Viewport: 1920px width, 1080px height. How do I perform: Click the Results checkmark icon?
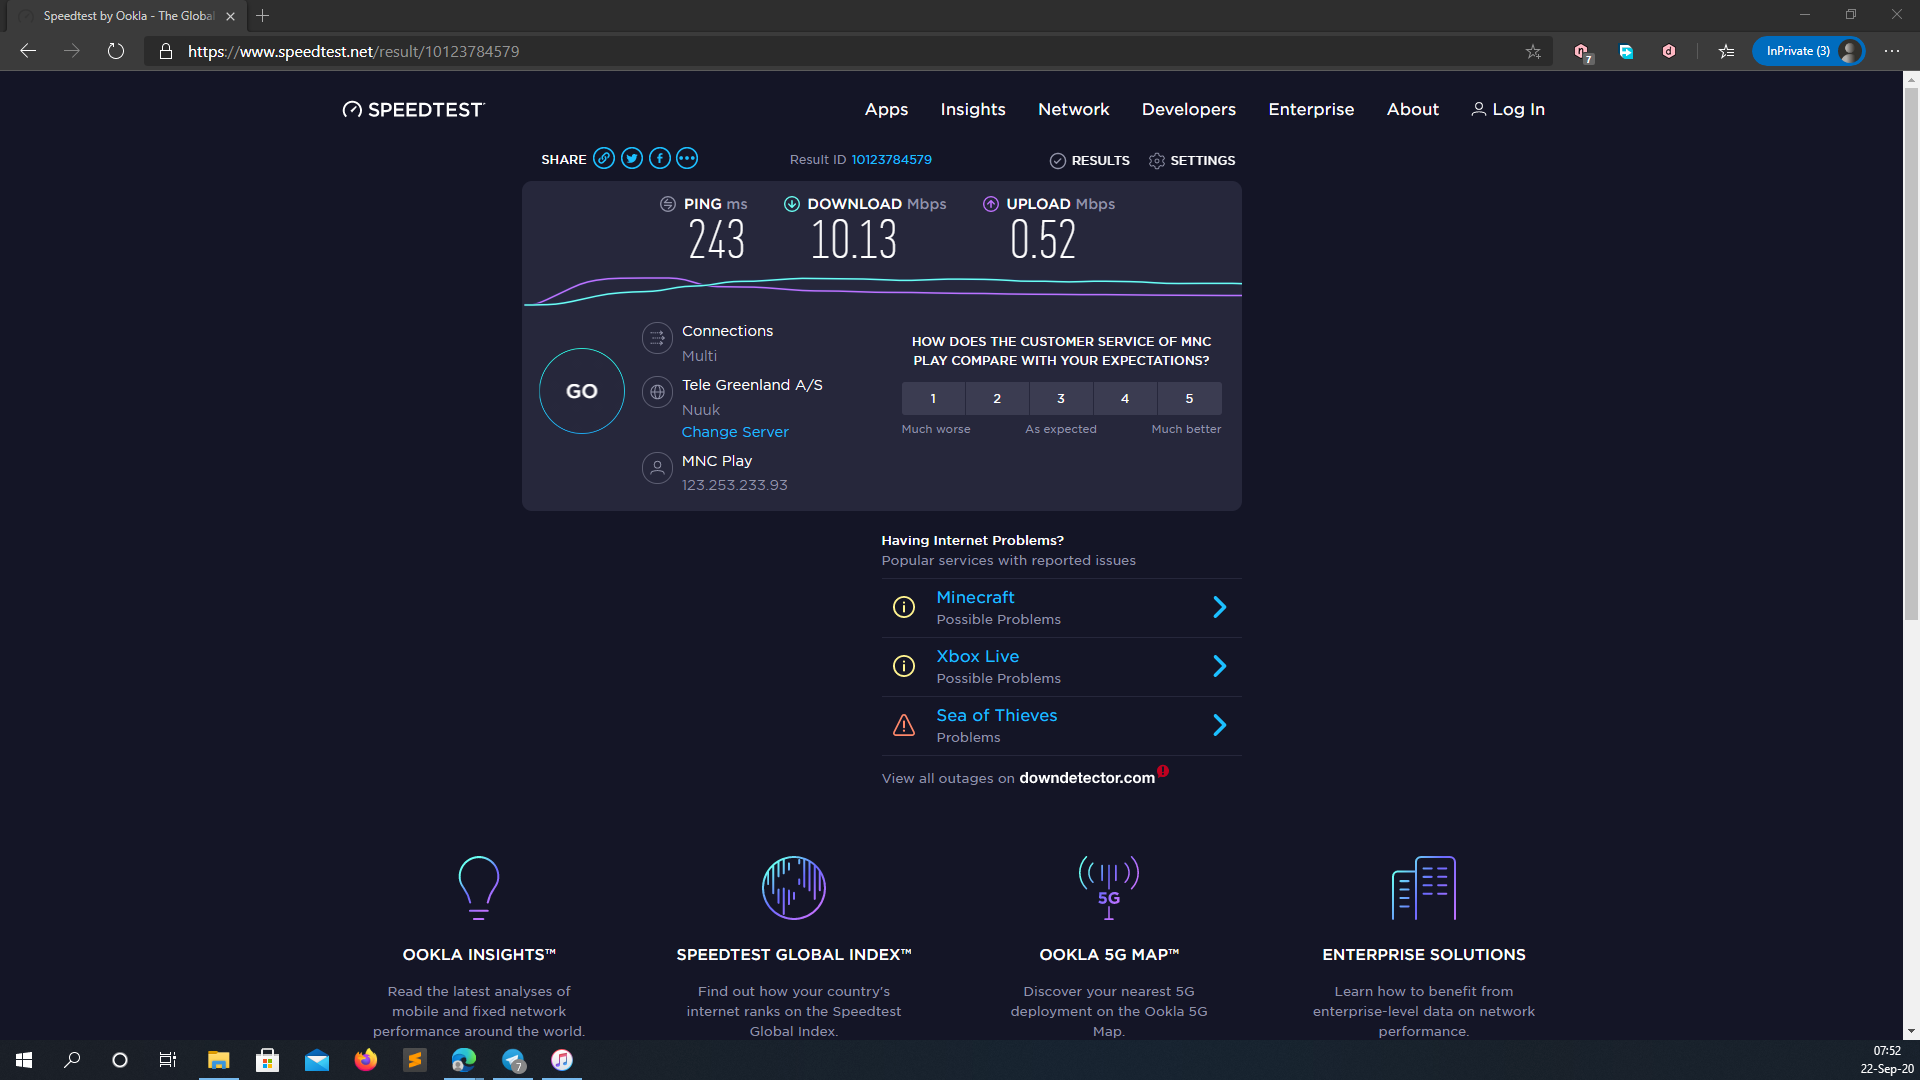1057,161
